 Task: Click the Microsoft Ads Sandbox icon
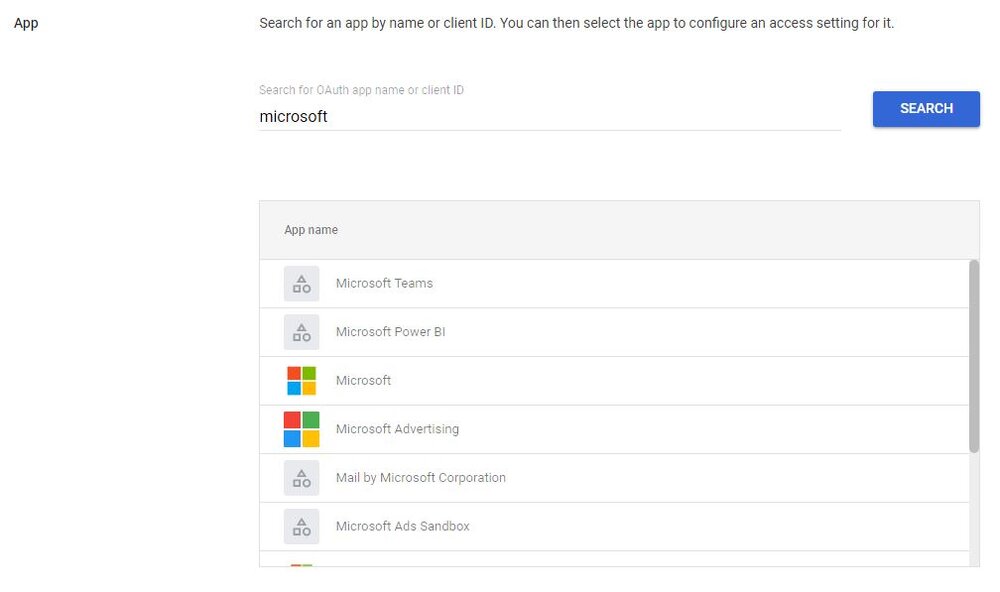tap(301, 526)
